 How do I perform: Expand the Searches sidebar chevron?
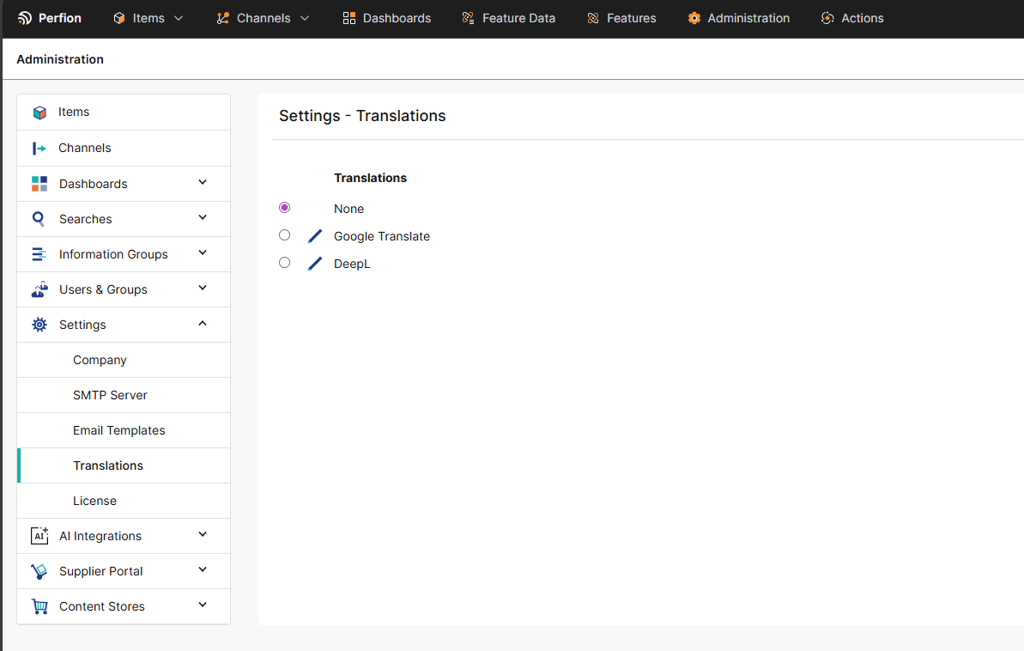tap(202, 217)
